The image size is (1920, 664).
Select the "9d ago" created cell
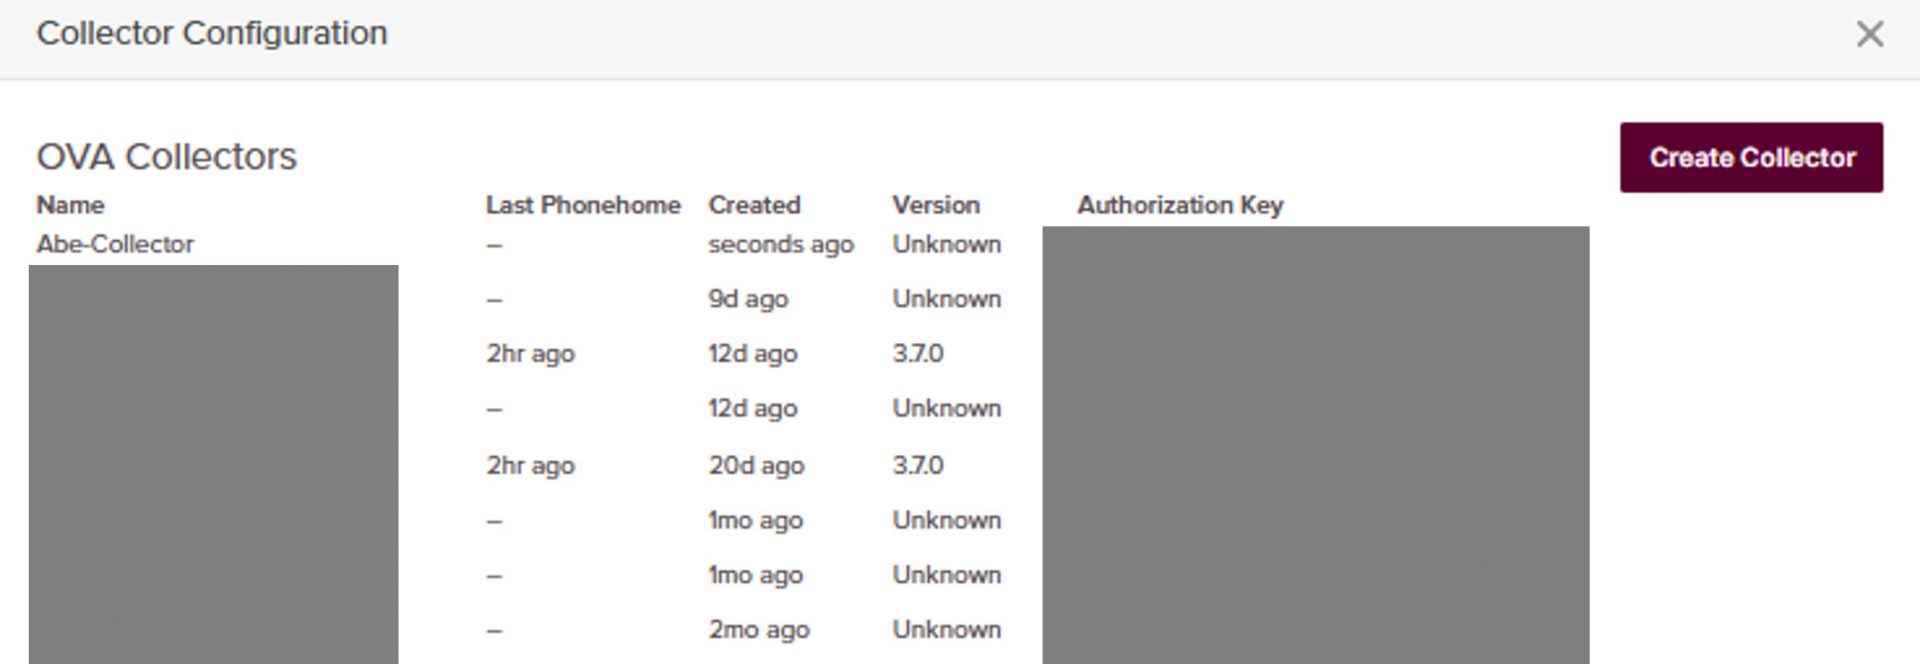(x=748, y=299)
